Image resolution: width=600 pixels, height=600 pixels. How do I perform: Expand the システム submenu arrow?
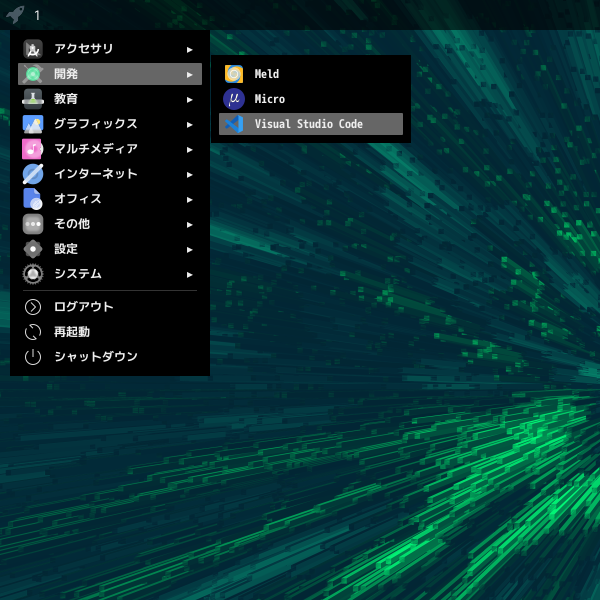190,274
